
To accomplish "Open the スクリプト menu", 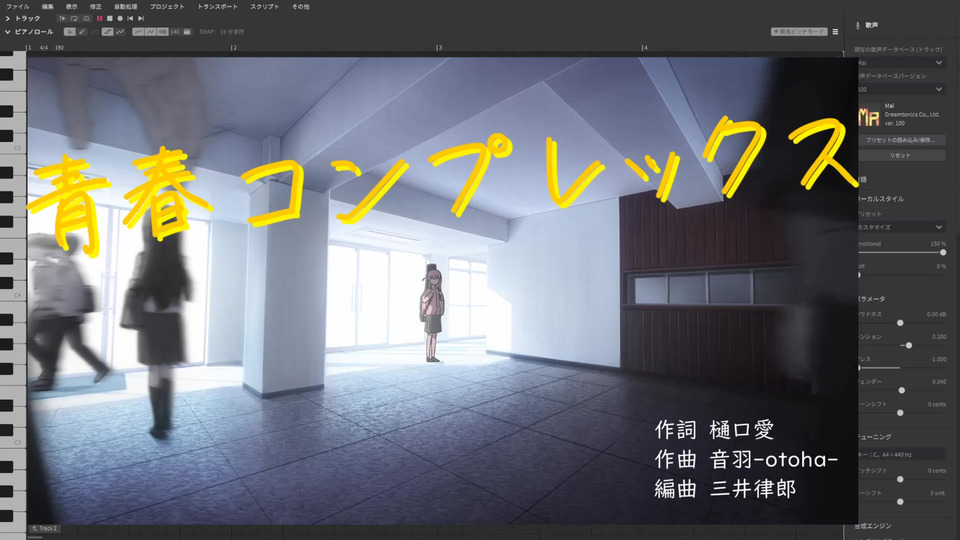I will click(264, 7).
